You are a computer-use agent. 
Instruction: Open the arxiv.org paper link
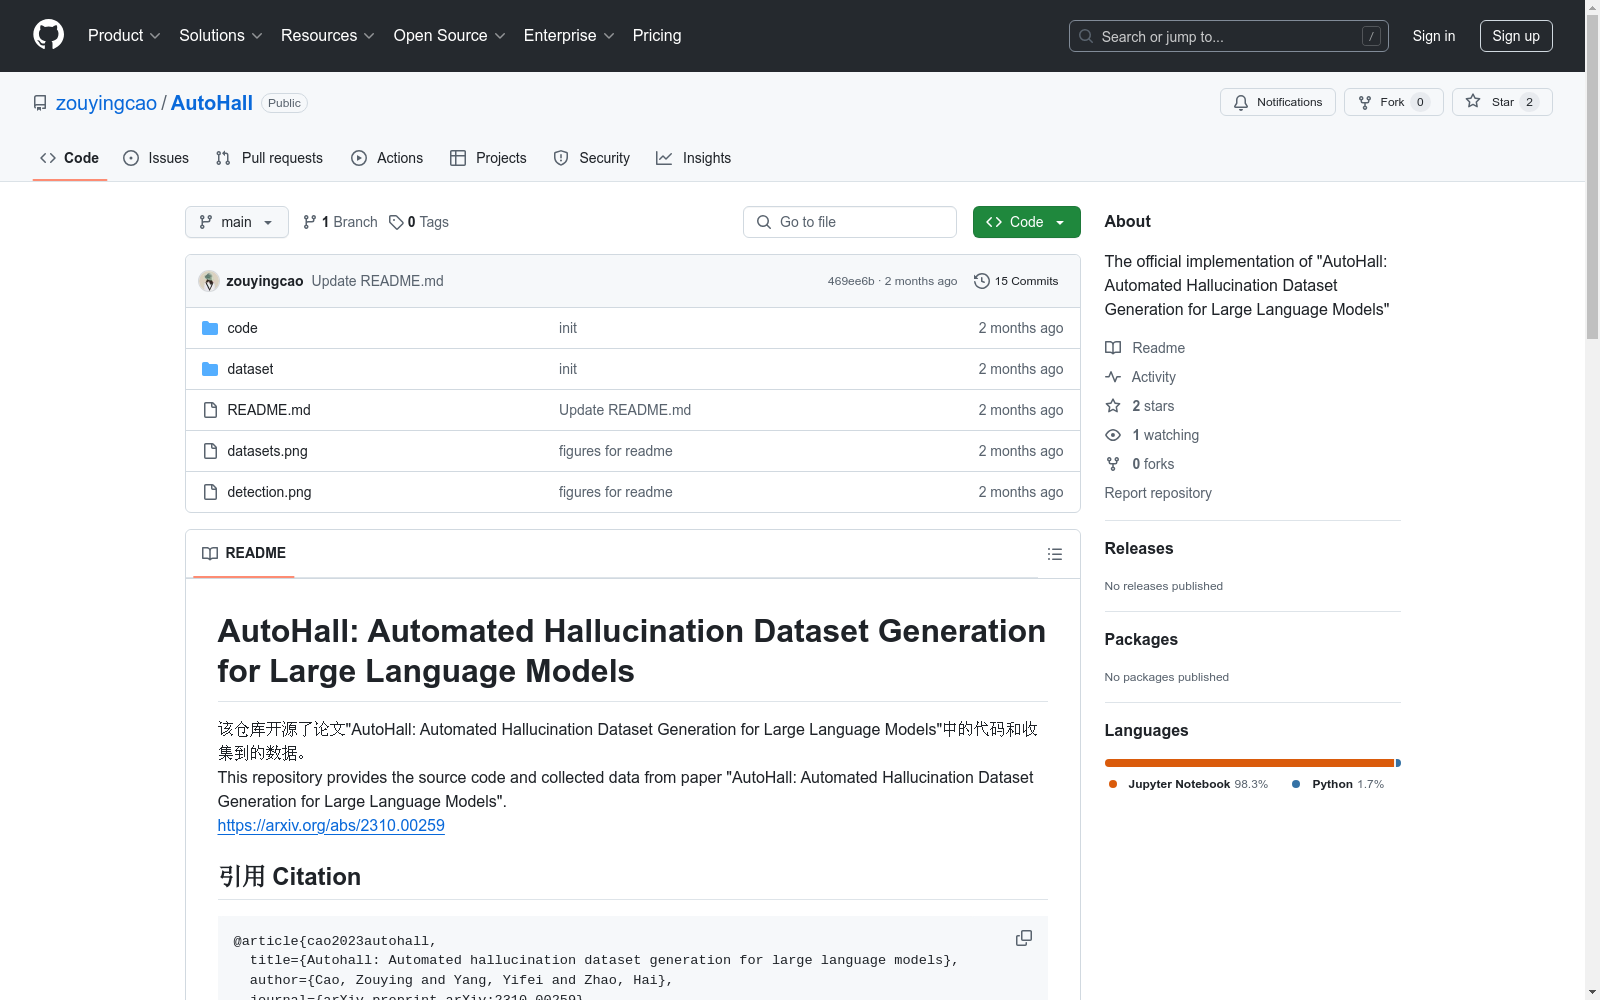pyautogui.click(x=331, y=825)
